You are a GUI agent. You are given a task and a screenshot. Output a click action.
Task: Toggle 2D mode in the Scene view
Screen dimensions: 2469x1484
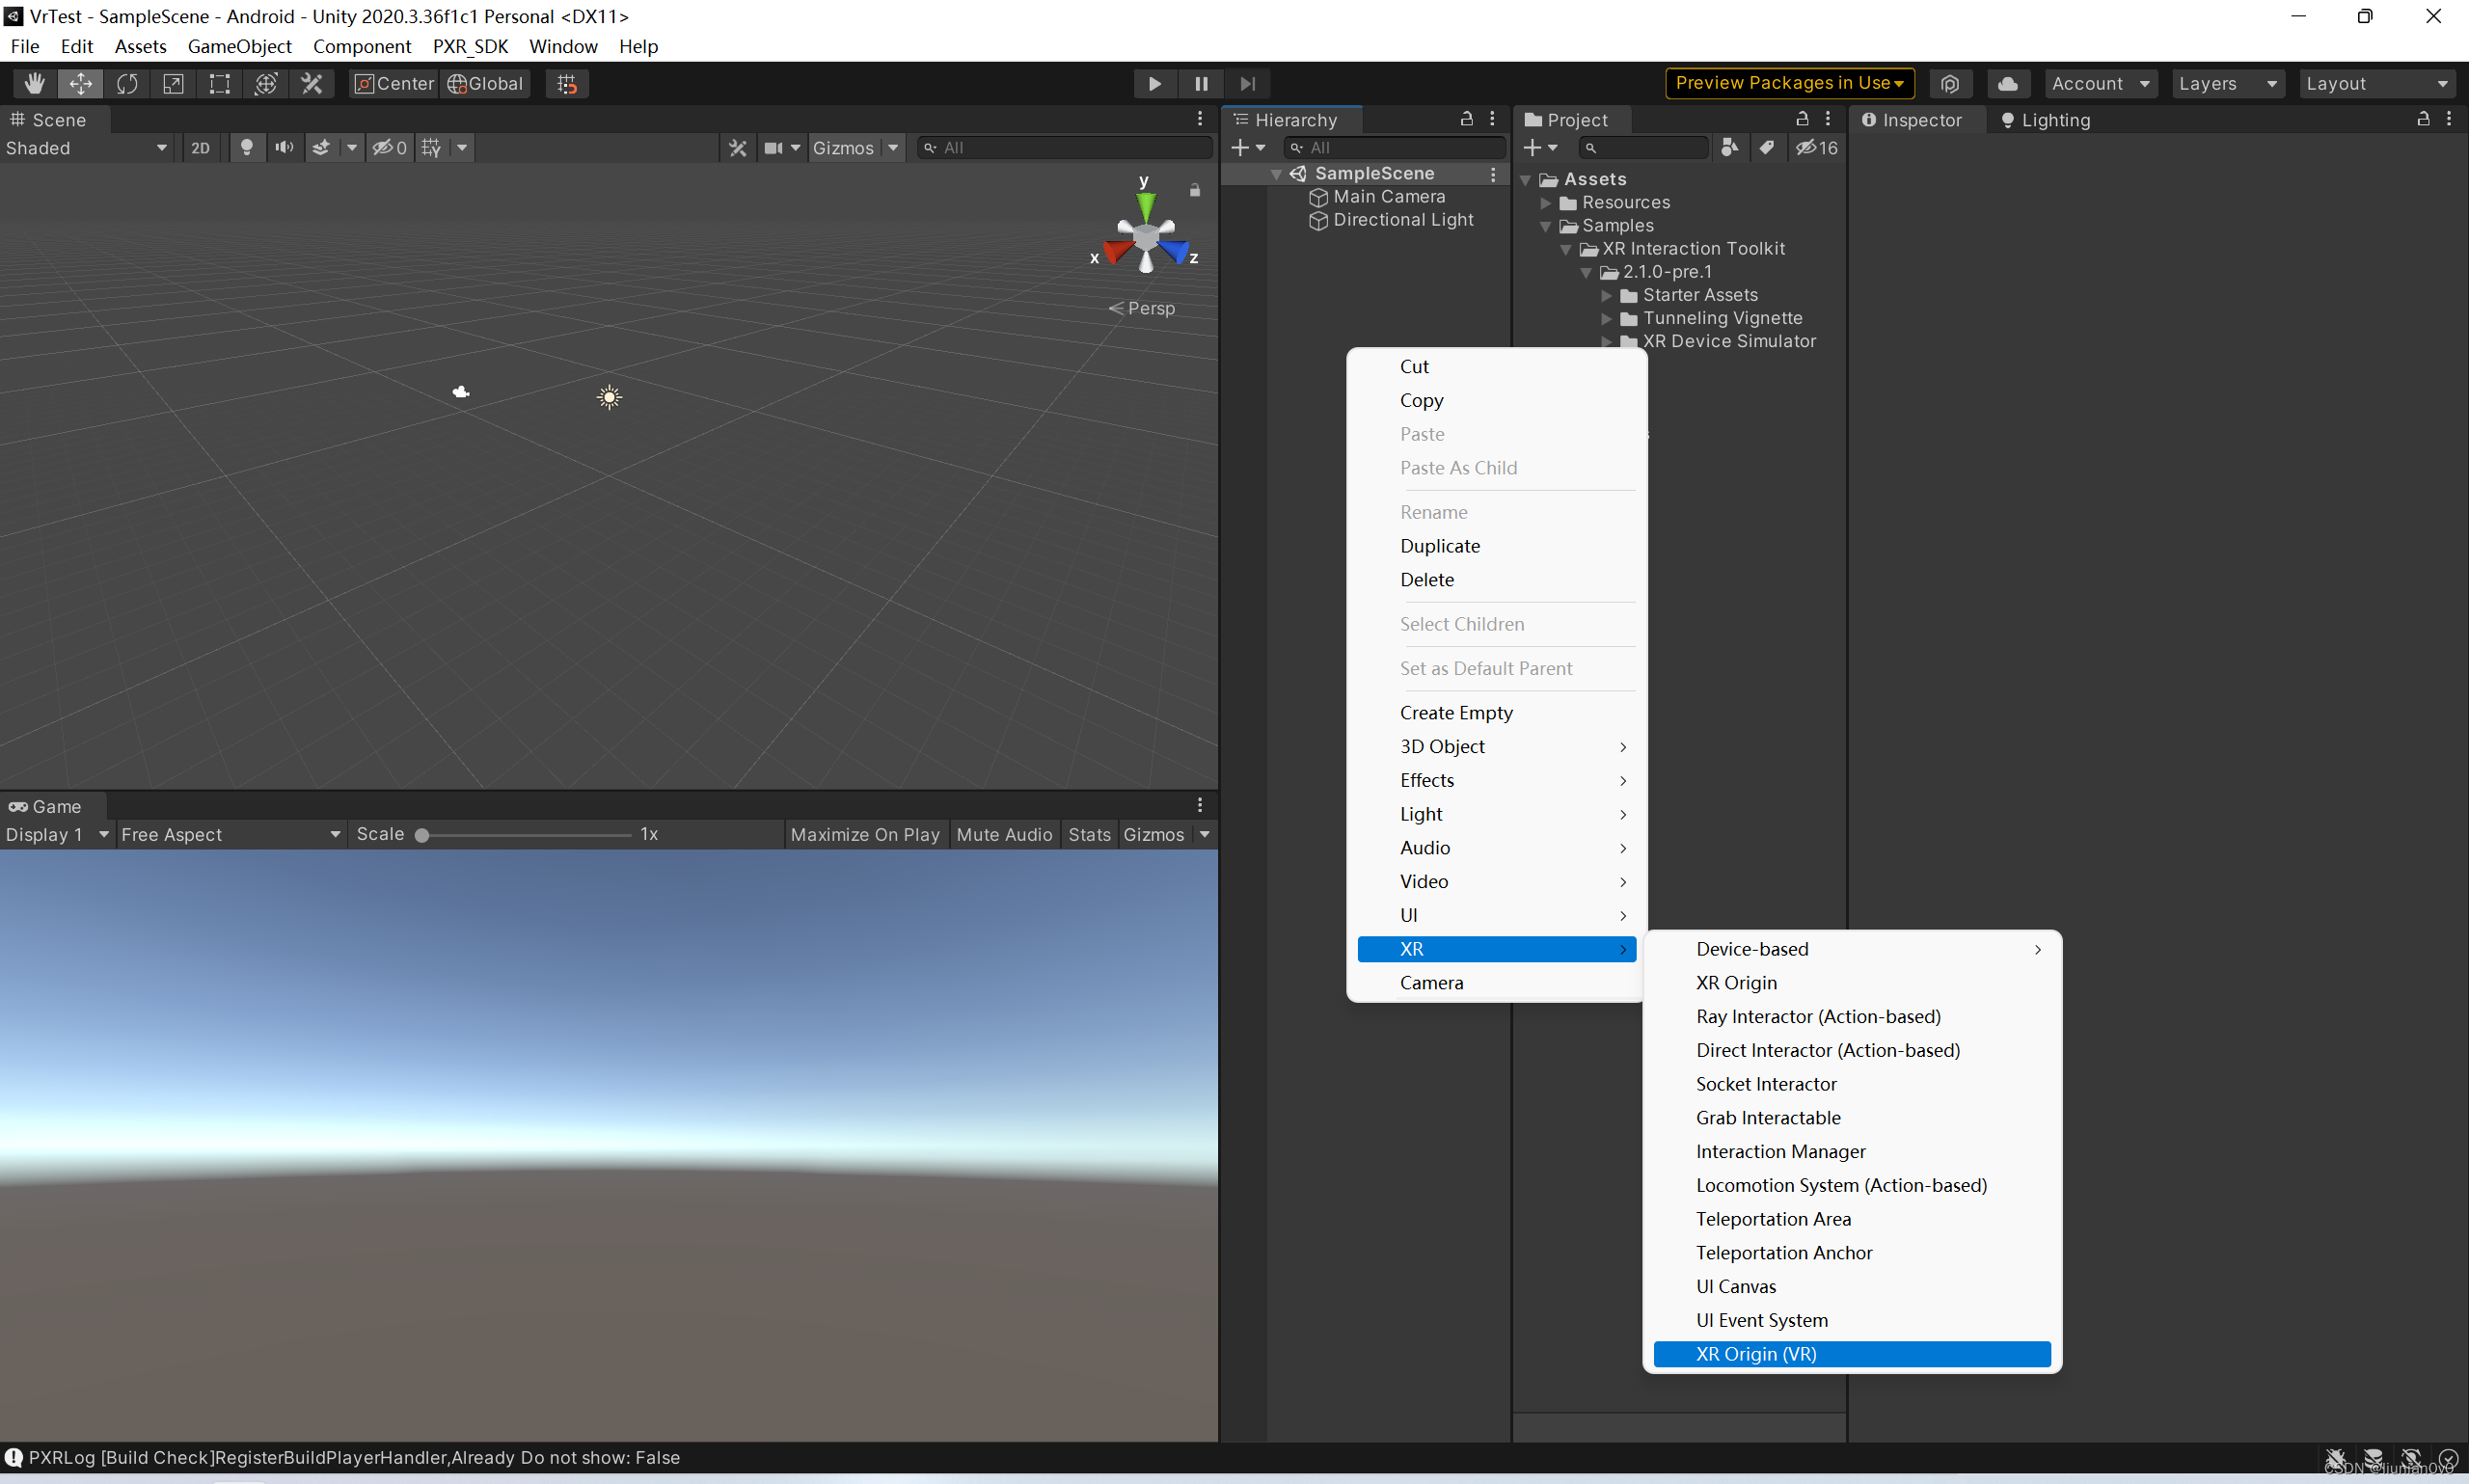(199, 147)
